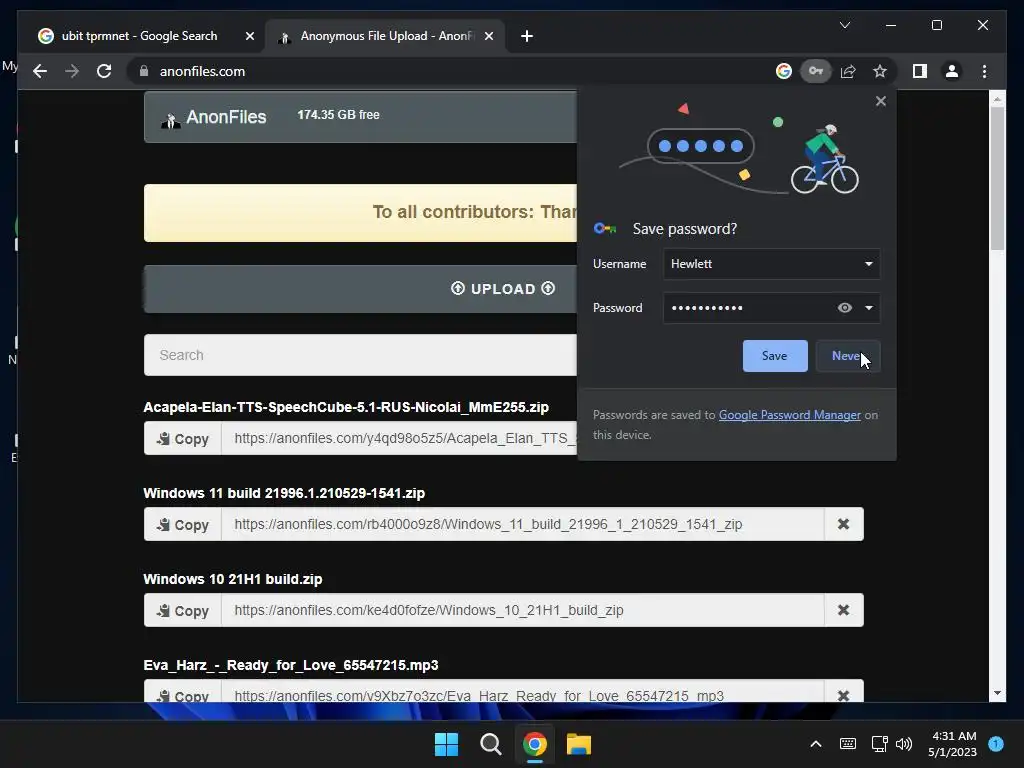Select the Anonymous File Upload tab
This screenshot has height=768, width=1024.
[383, 36]
